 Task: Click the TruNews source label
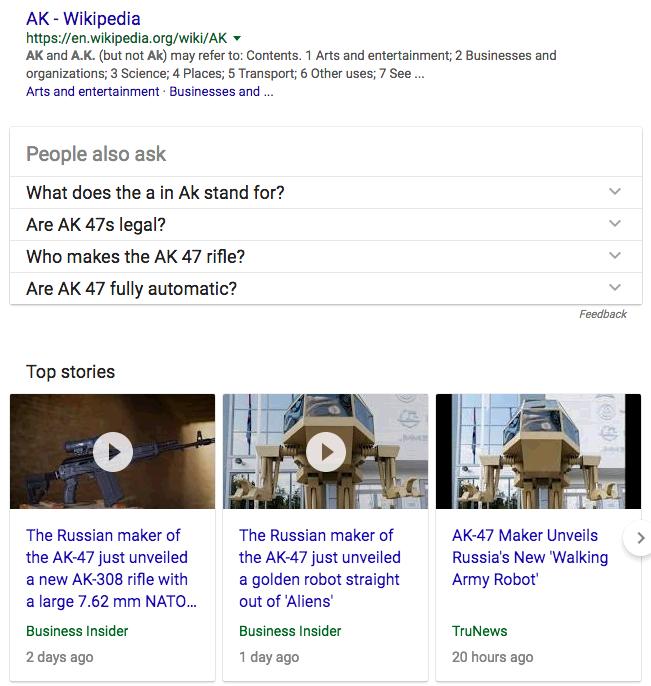click(x=480, y=631)
